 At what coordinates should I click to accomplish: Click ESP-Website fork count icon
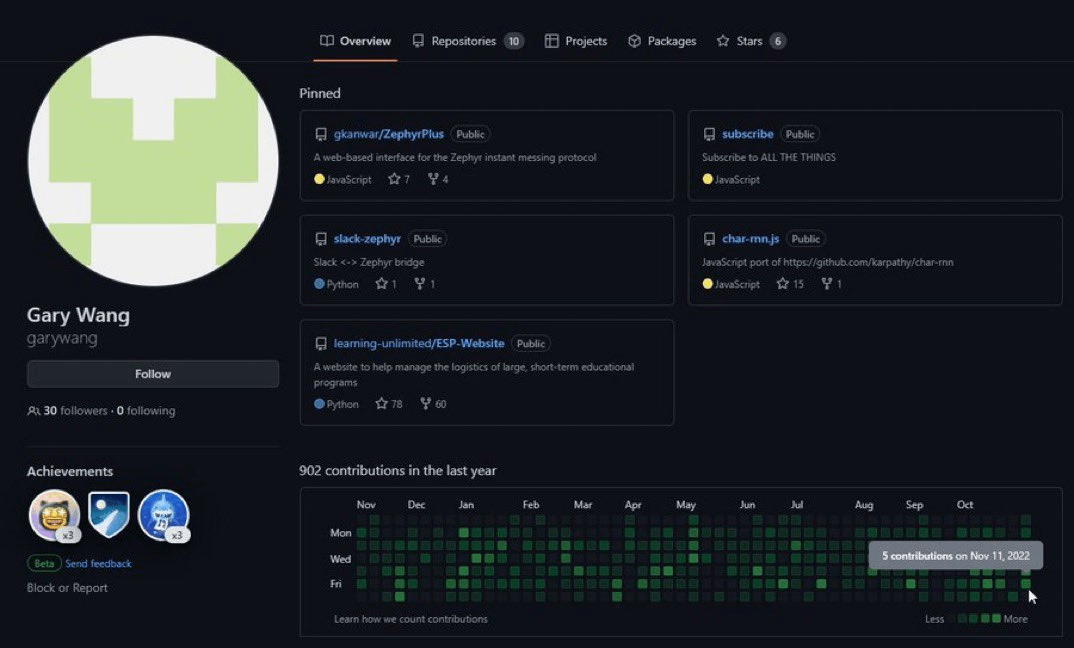pos(425,403)
